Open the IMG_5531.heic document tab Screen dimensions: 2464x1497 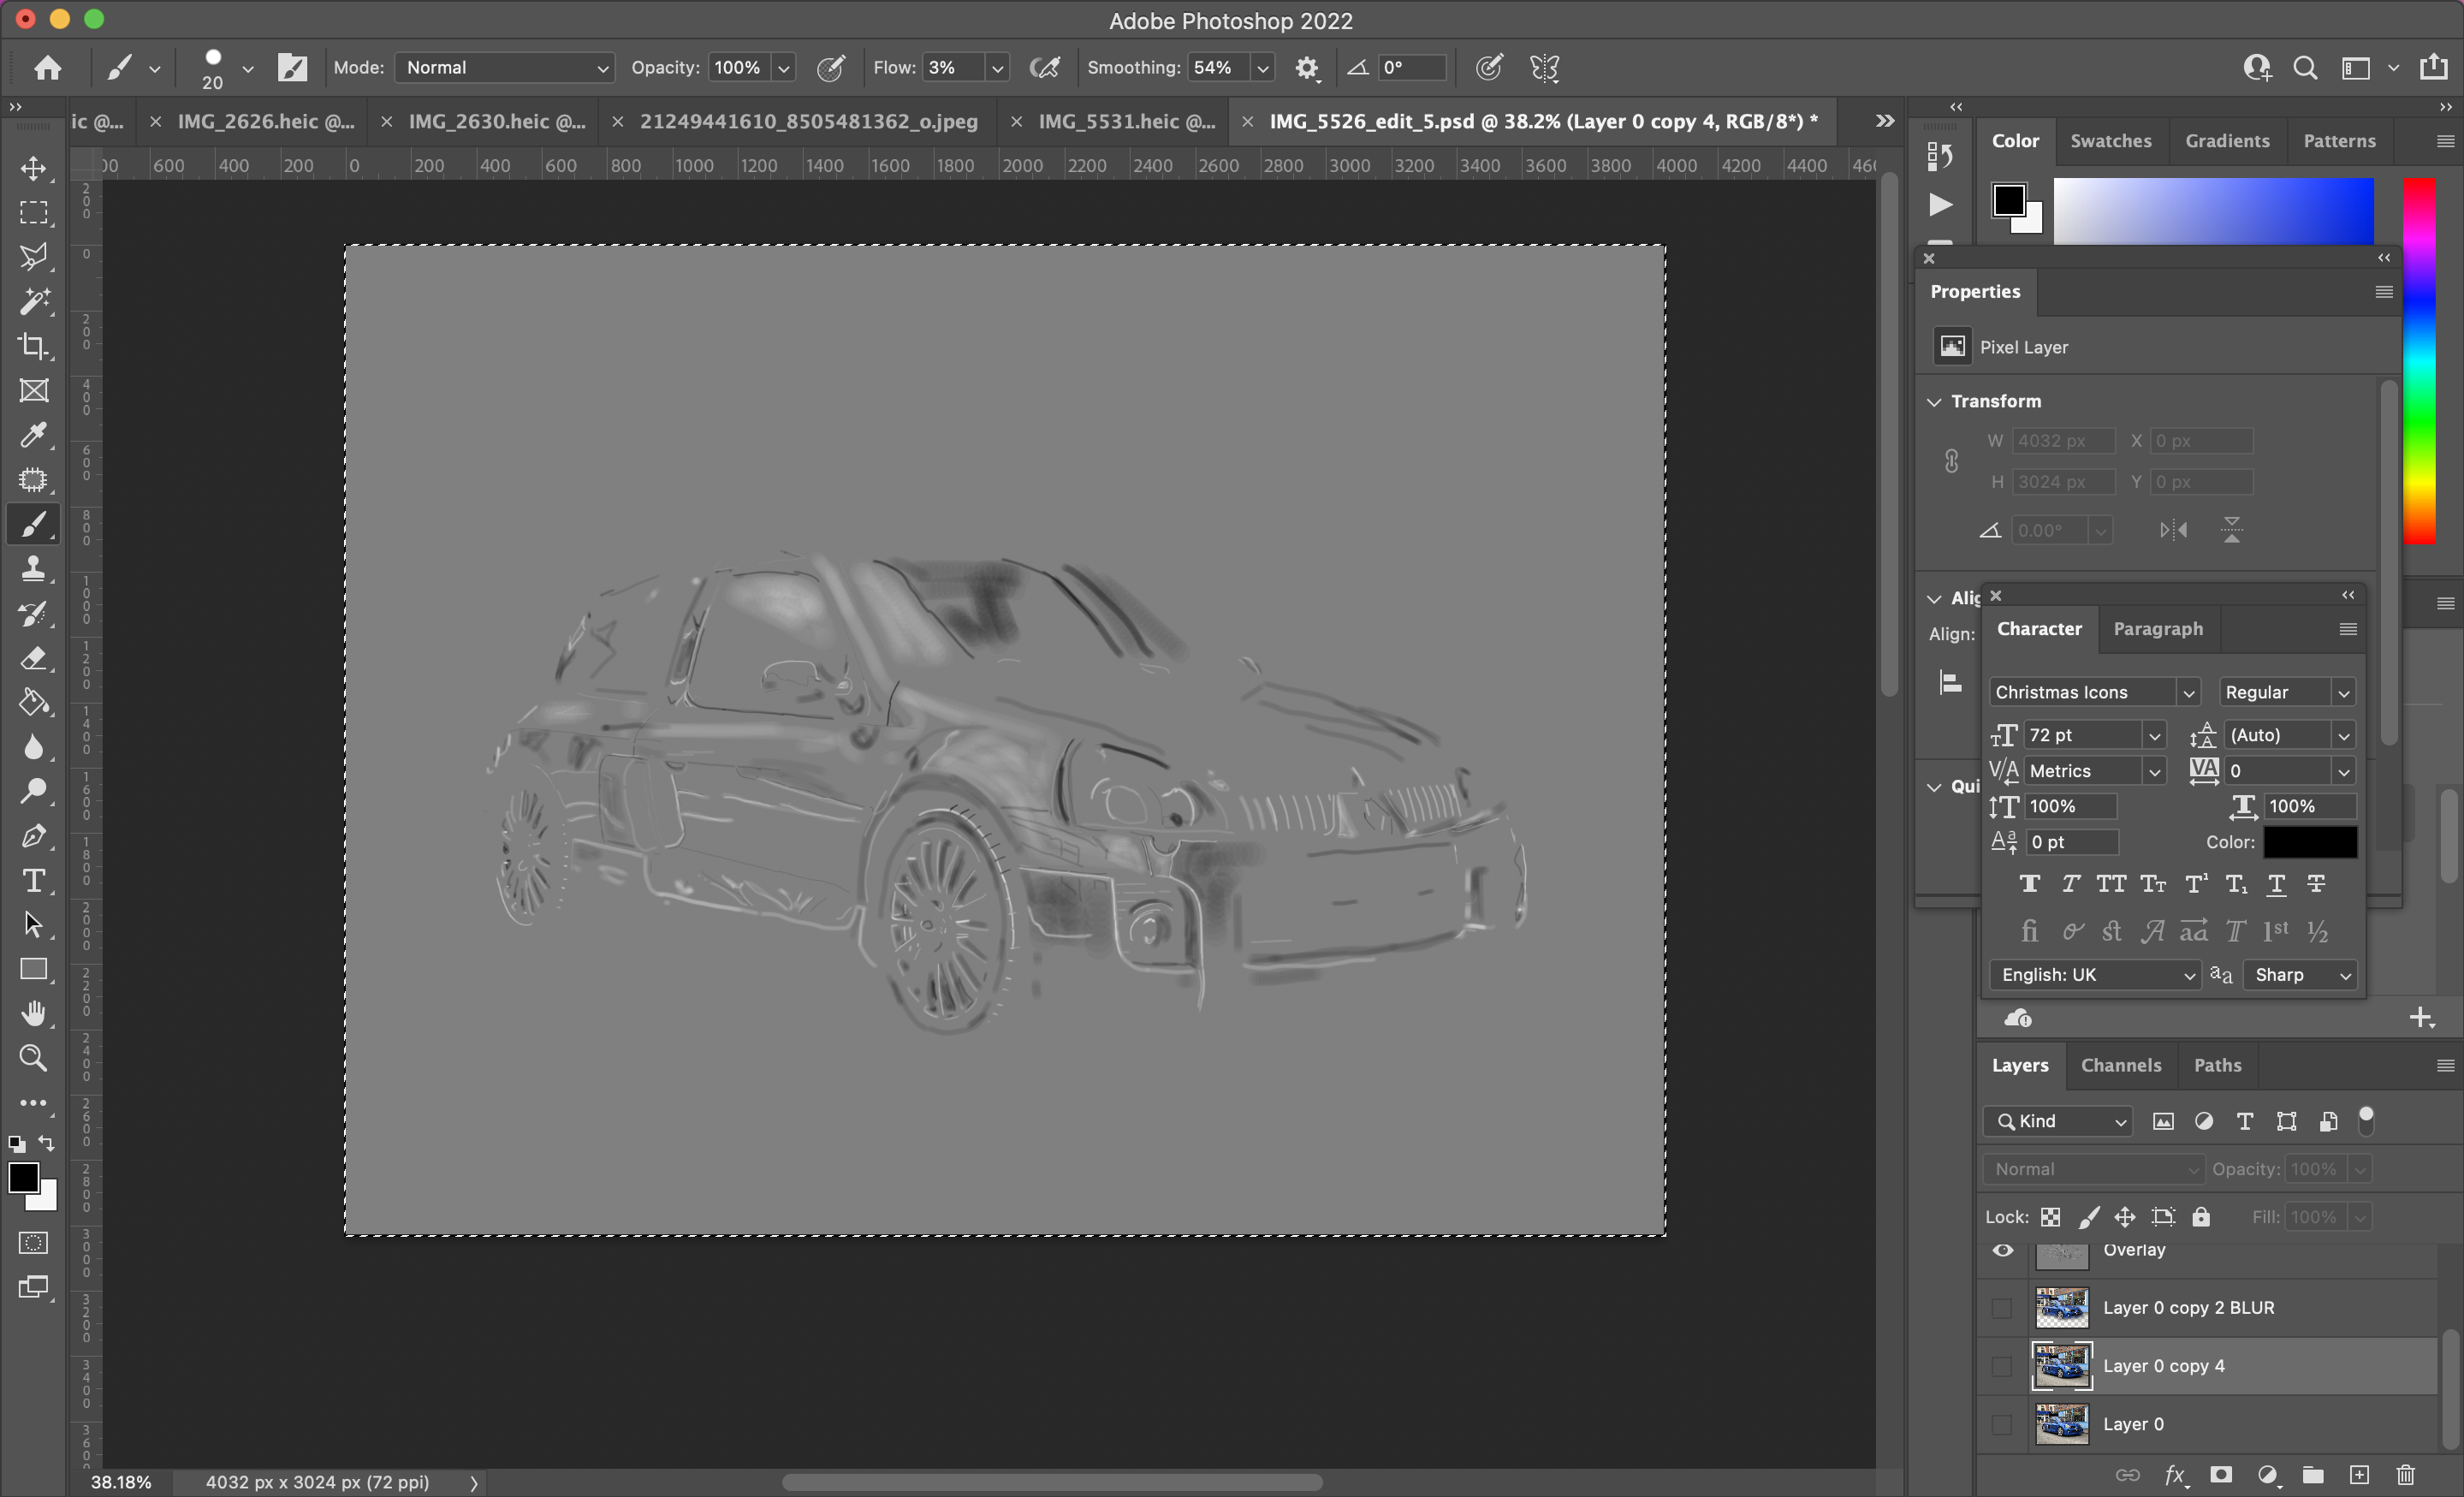[1127, 121]
